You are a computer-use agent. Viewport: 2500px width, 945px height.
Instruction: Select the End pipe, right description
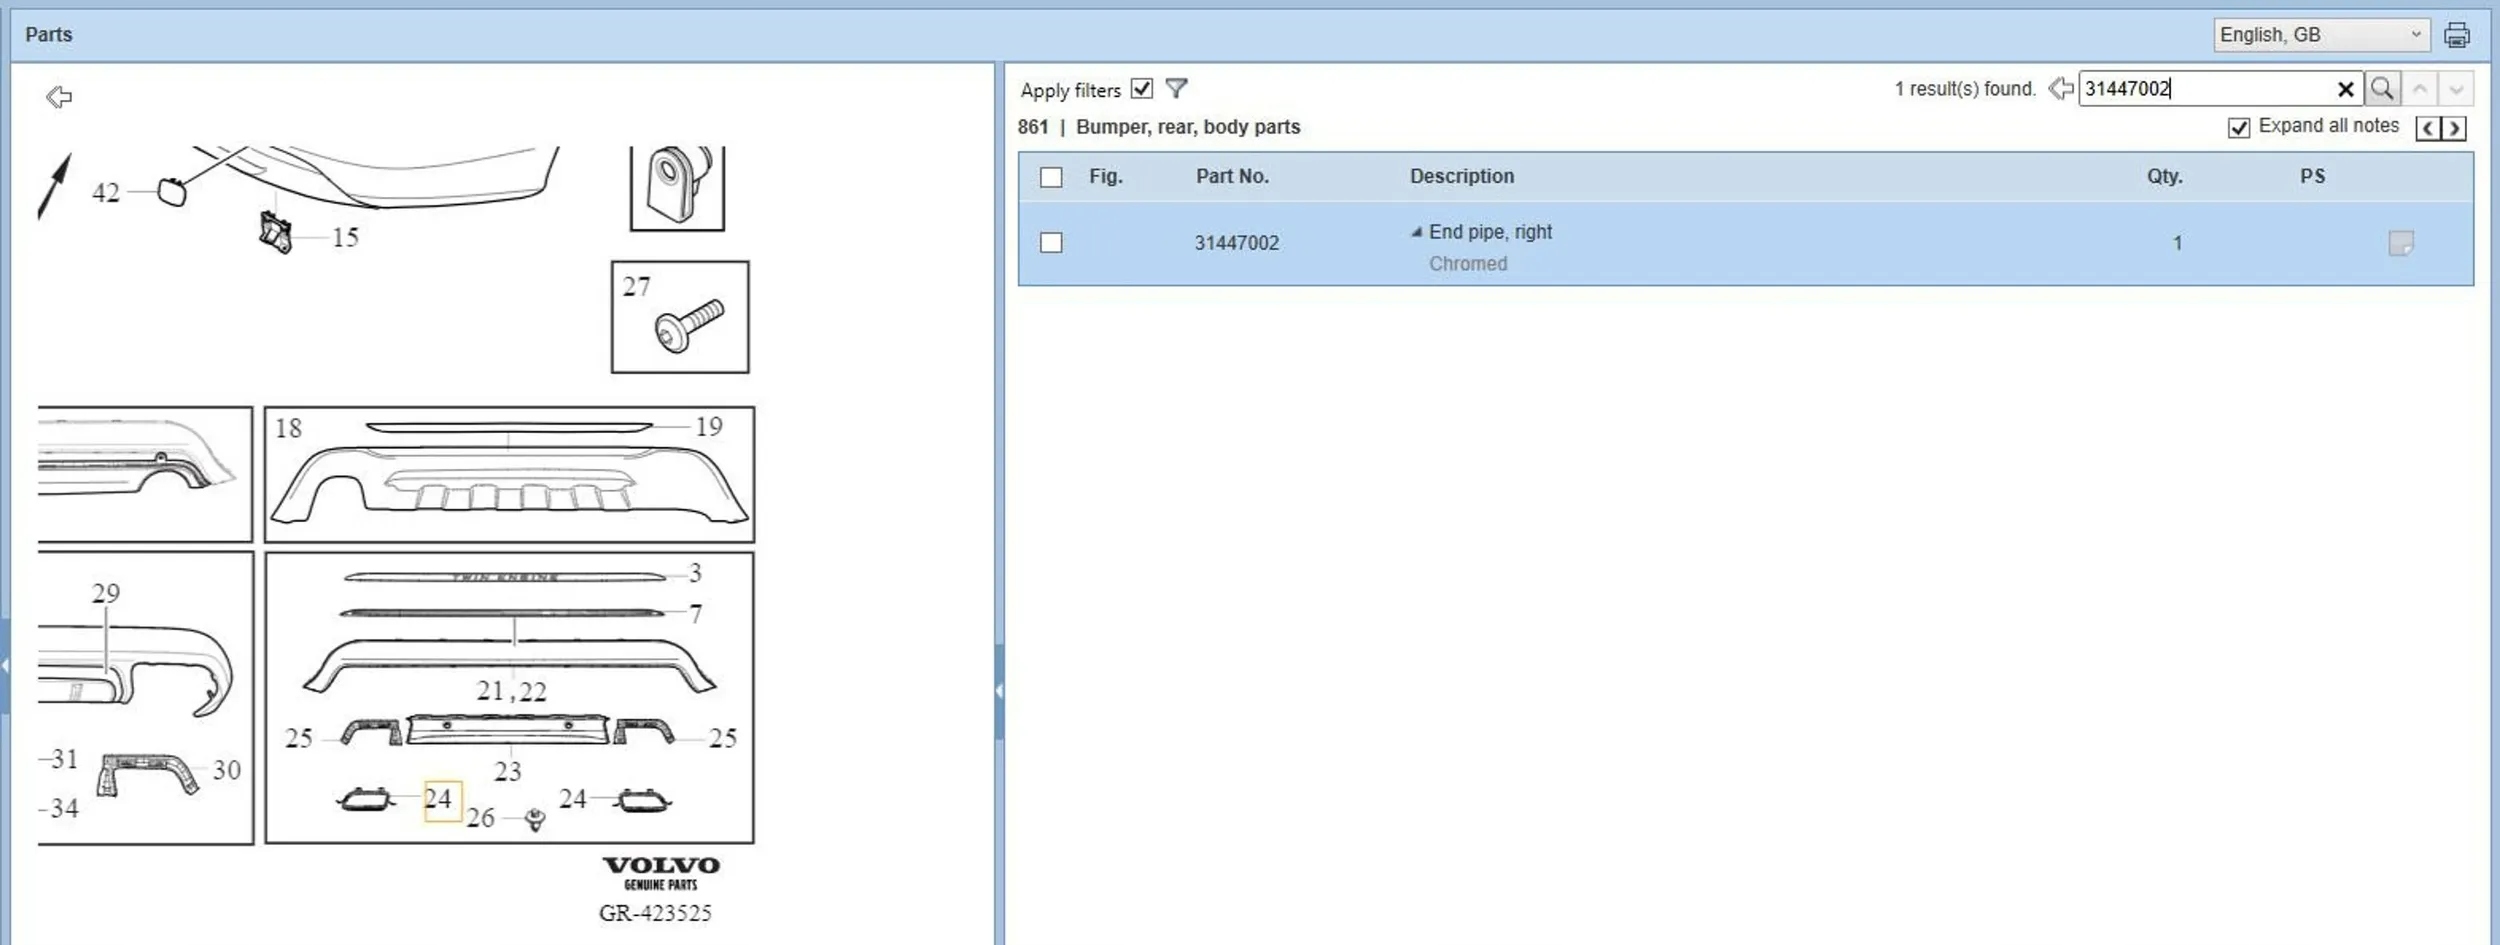(1490, 232)
